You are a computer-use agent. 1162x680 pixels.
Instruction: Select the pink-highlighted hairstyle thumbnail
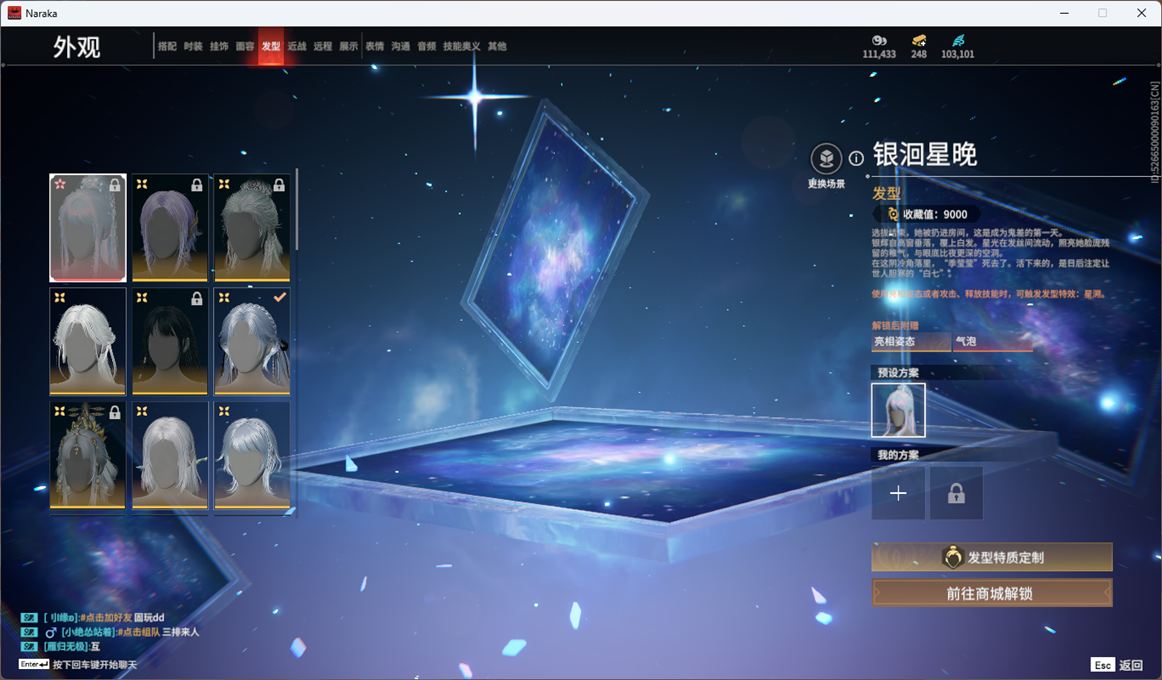click(87, 227)
